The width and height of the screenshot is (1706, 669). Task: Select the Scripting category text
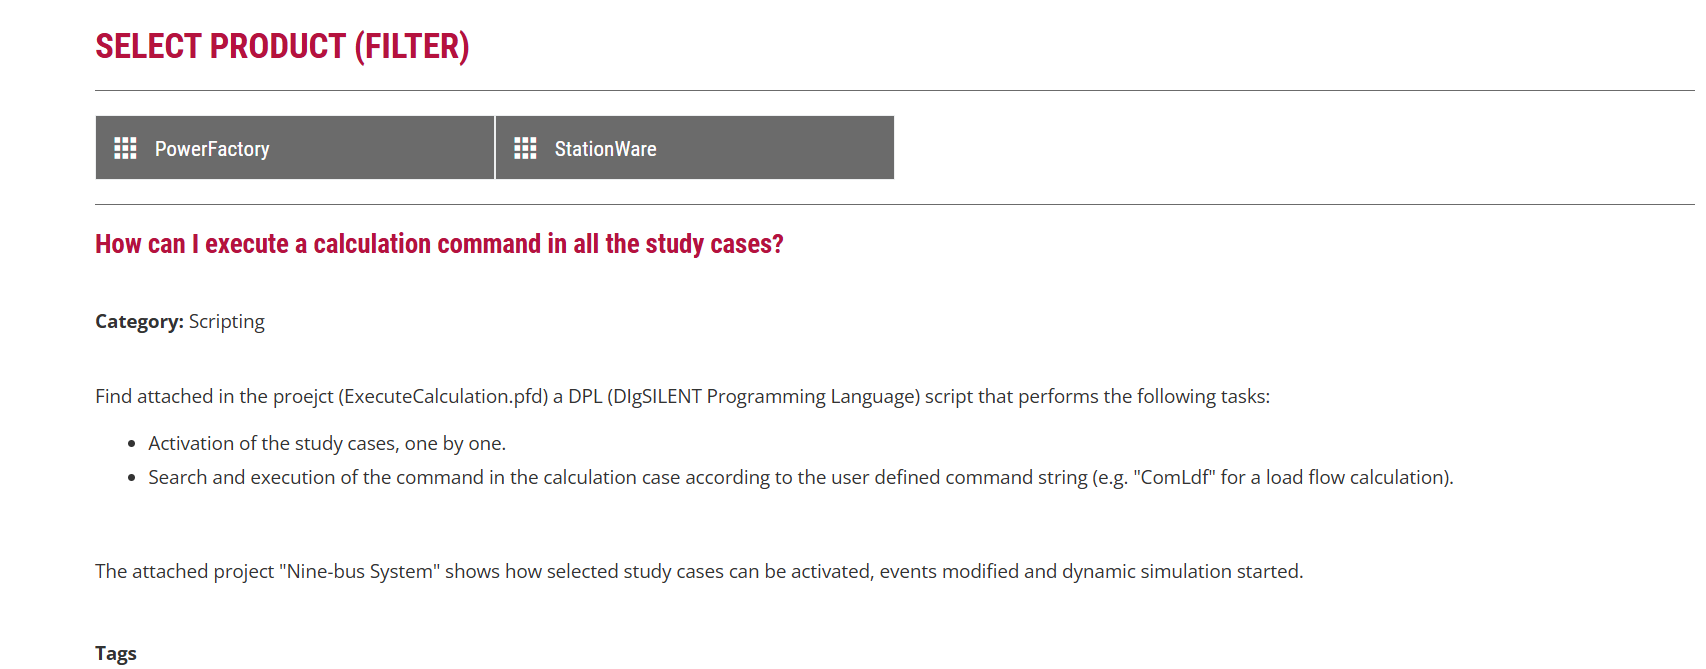pos(227,322)
